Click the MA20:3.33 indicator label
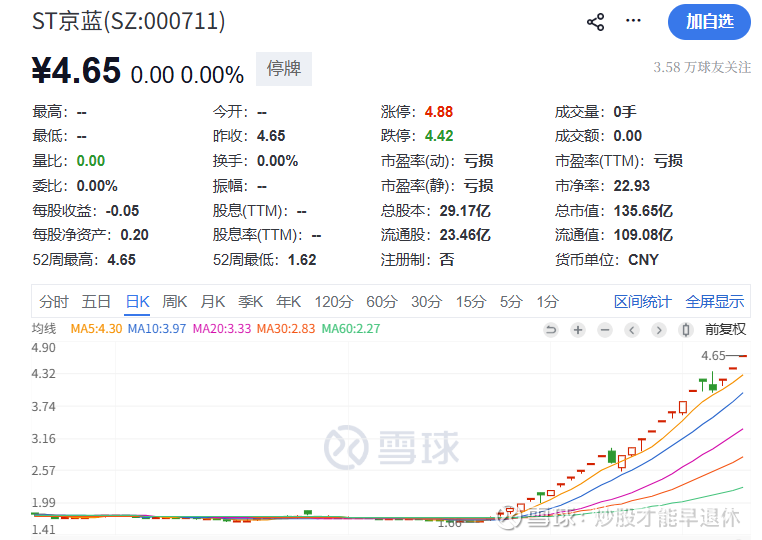The height and width of the screenshot is (540, 762). [222, 329]
